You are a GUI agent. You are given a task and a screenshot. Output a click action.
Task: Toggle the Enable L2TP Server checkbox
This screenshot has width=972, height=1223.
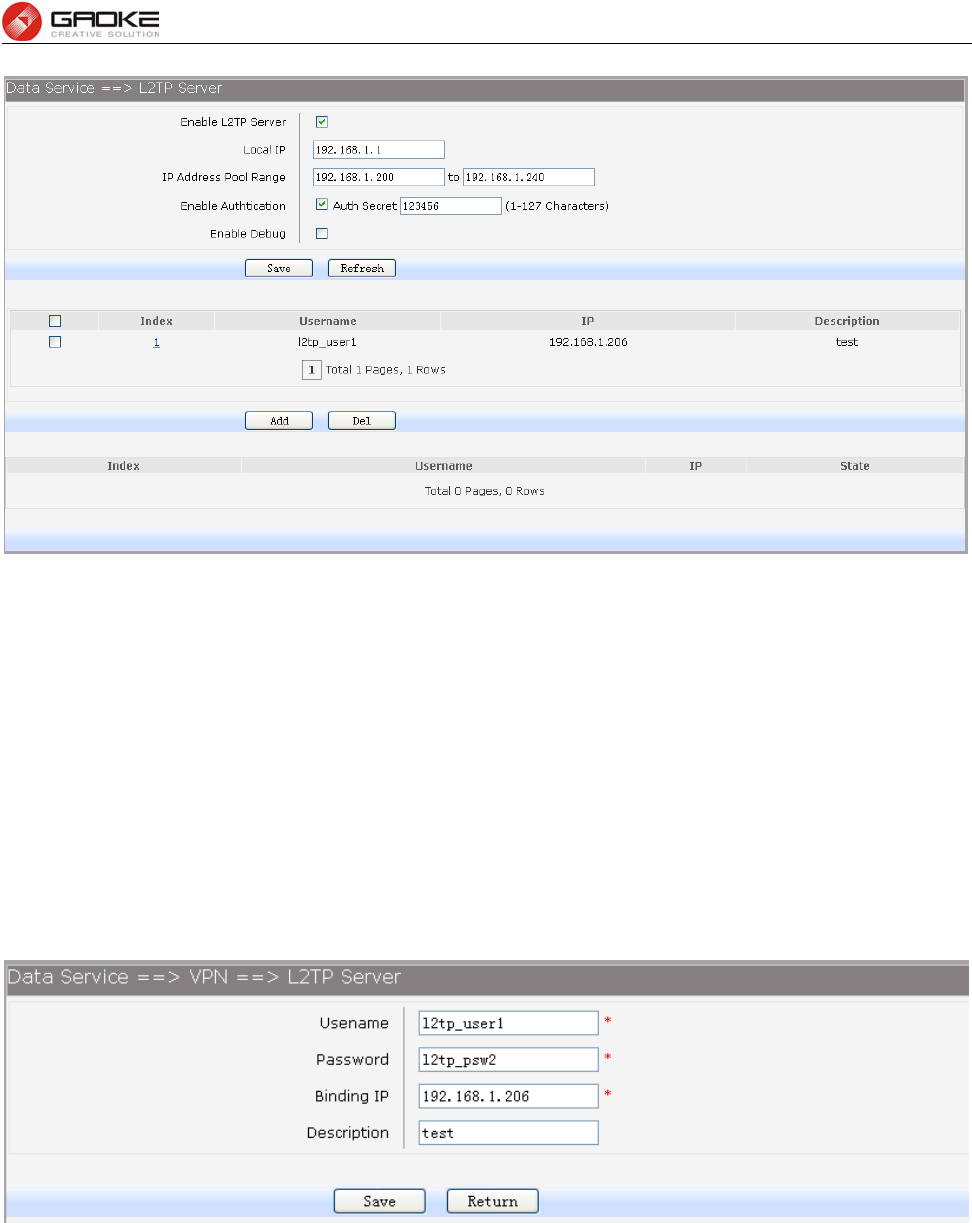click(322, 122)
